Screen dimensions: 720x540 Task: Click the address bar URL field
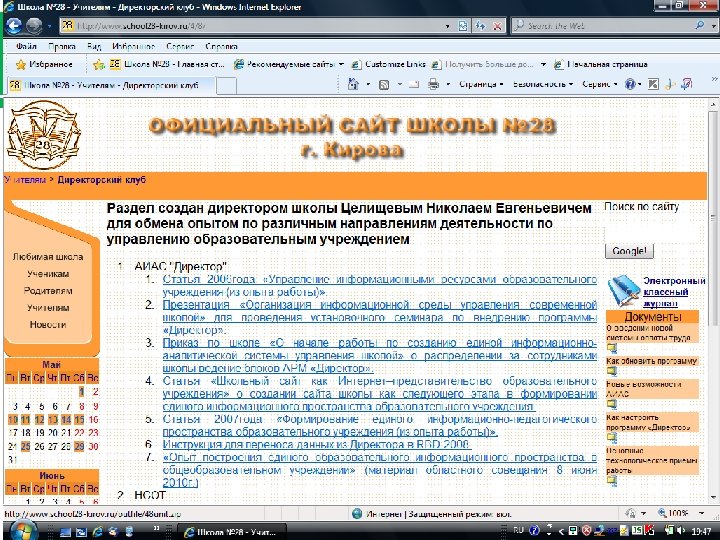pyautogui.click(x=253, y=26)
